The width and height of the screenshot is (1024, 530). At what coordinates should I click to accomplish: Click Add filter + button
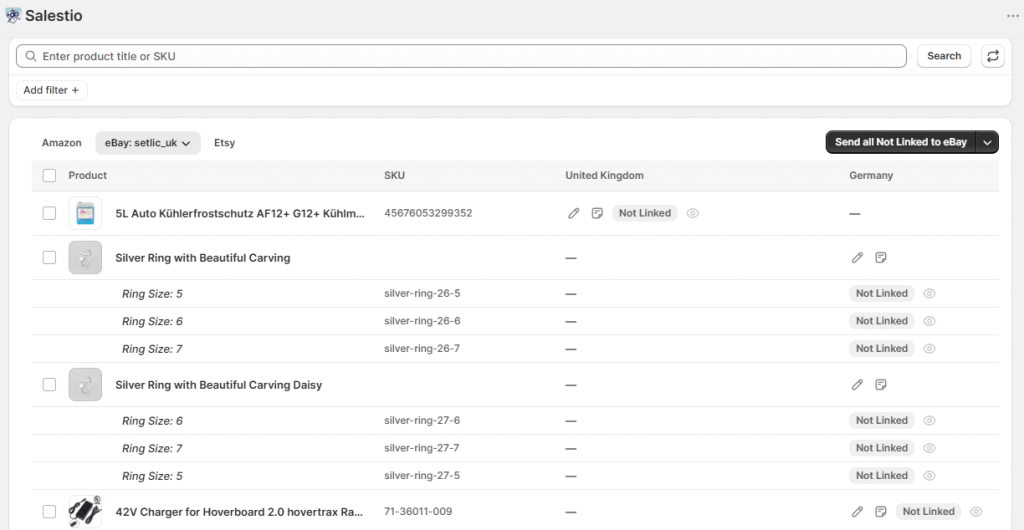tap(51, 90)
